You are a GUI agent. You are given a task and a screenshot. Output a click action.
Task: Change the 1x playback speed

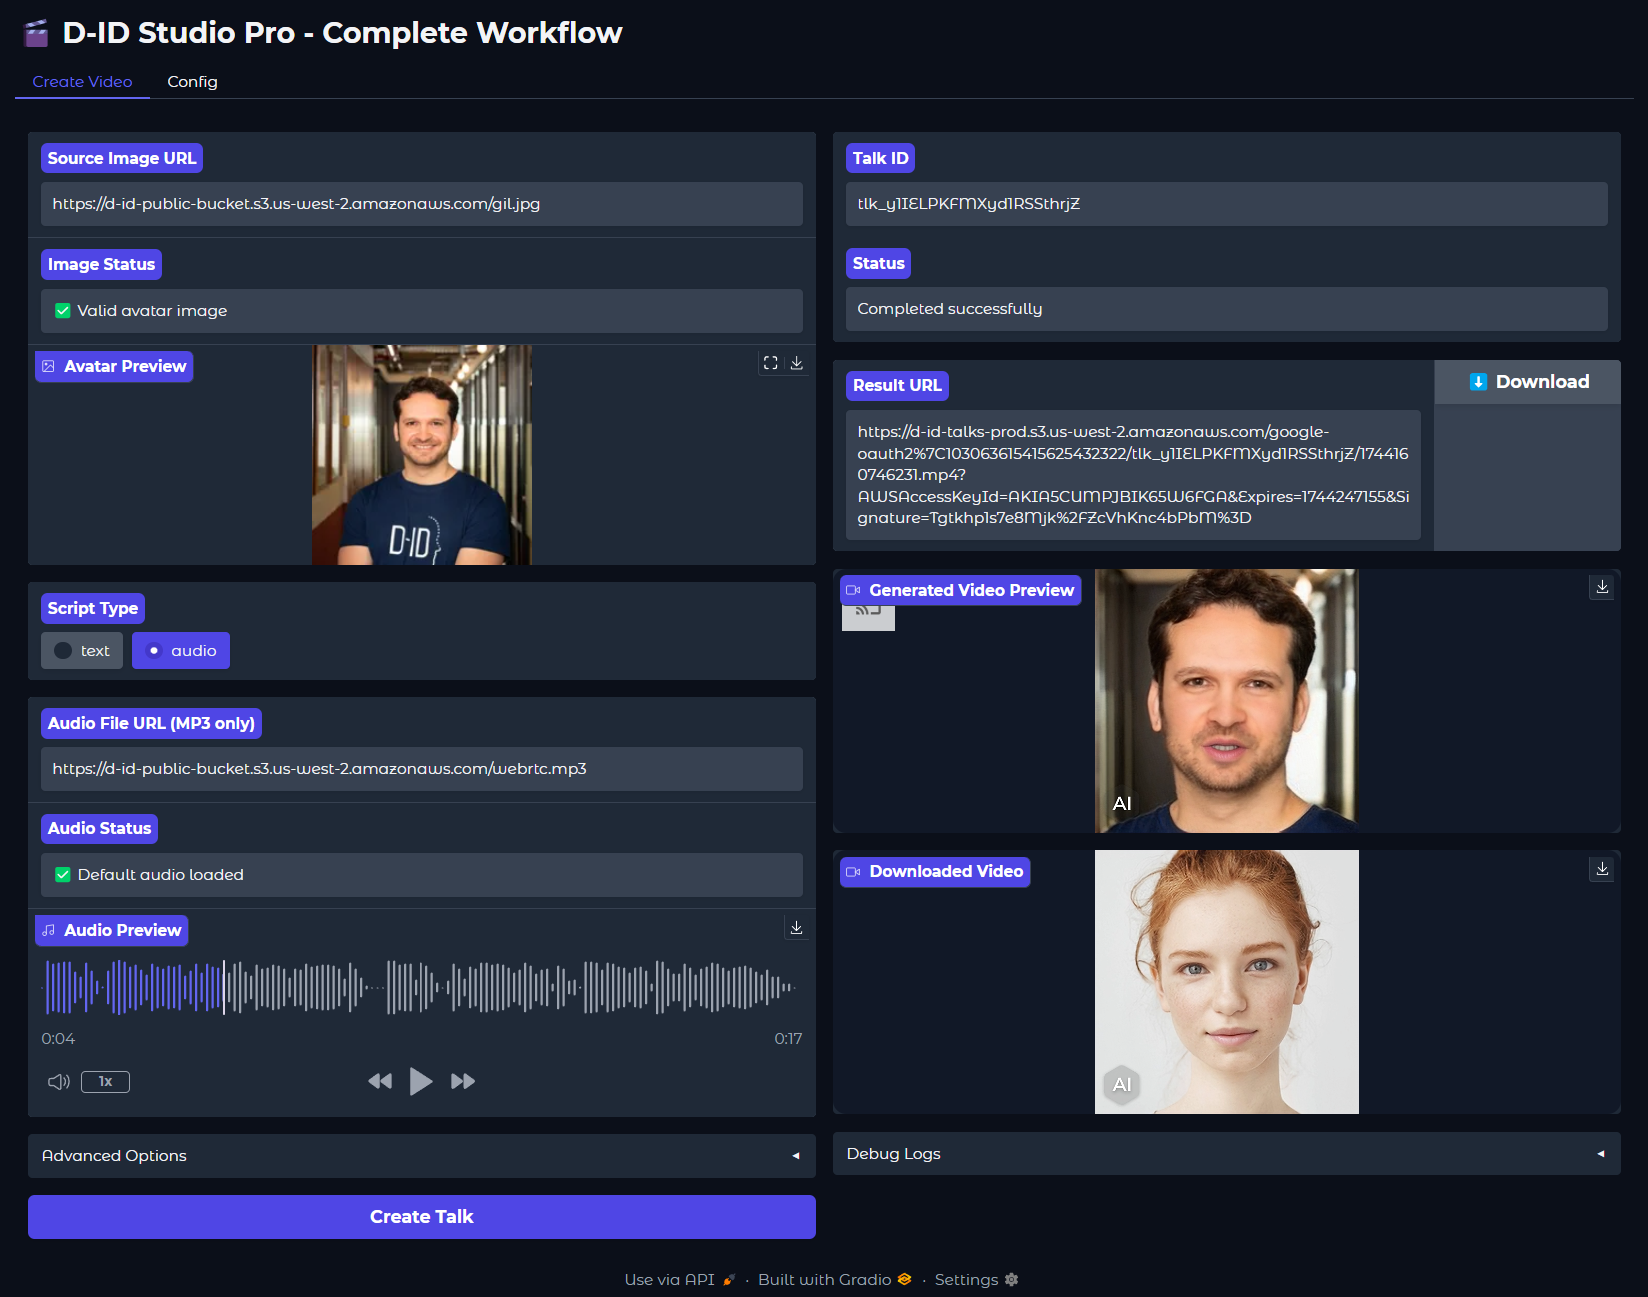click(x=105, y=1081)
